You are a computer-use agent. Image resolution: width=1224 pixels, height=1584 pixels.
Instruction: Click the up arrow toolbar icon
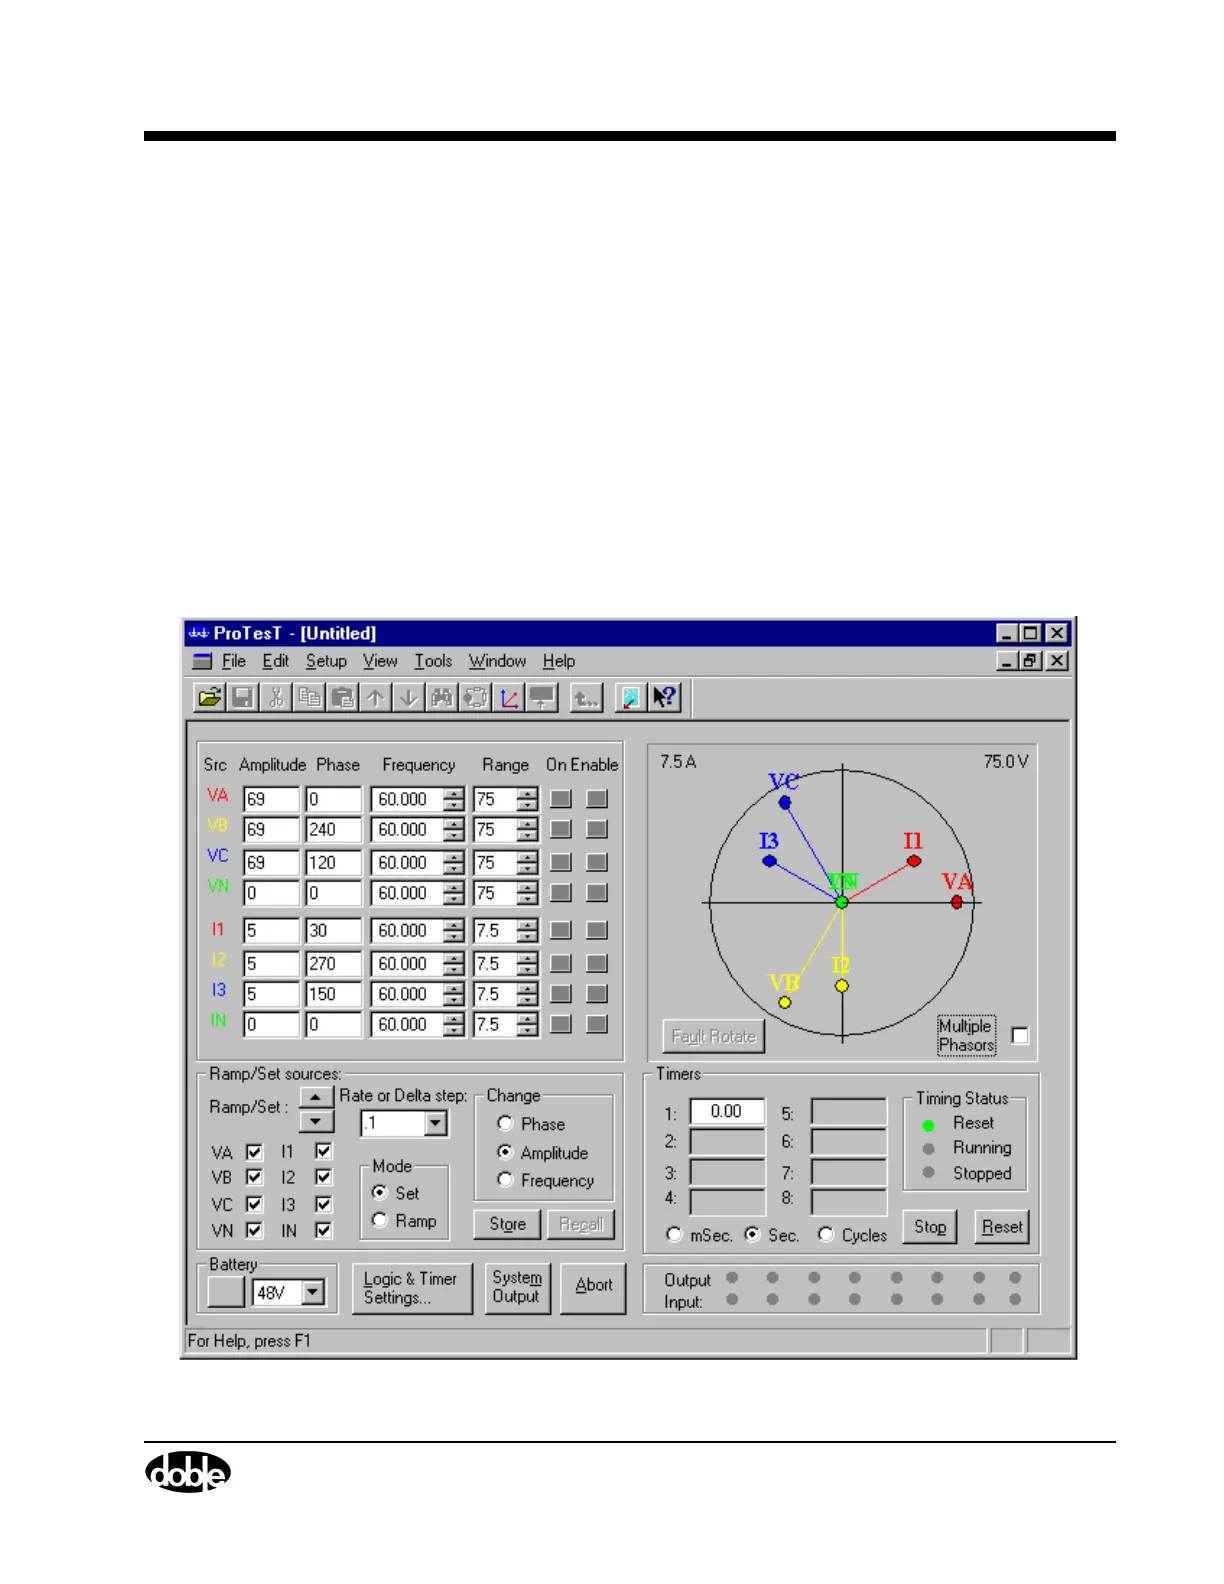(x=375, y=697)
